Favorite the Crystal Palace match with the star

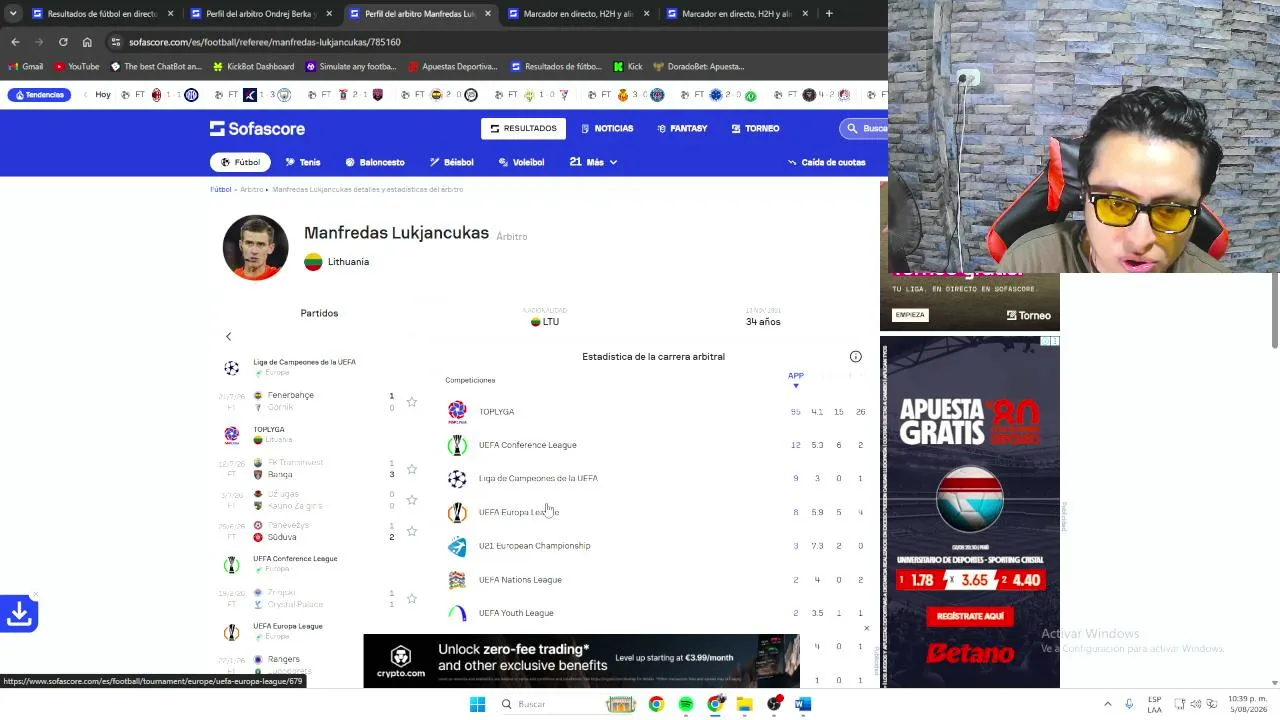pos(411,598)
